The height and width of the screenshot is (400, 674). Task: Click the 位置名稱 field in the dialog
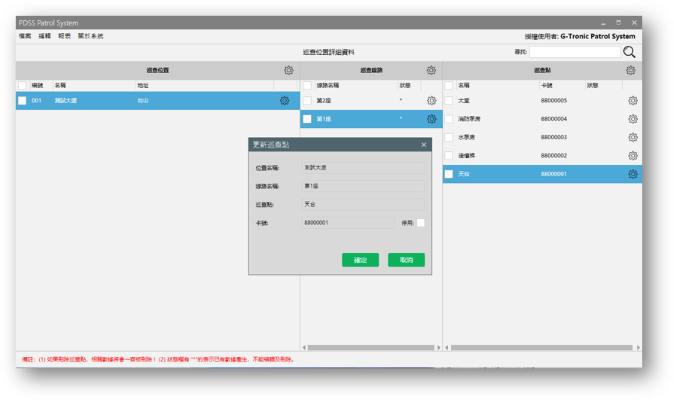[363, 168]
